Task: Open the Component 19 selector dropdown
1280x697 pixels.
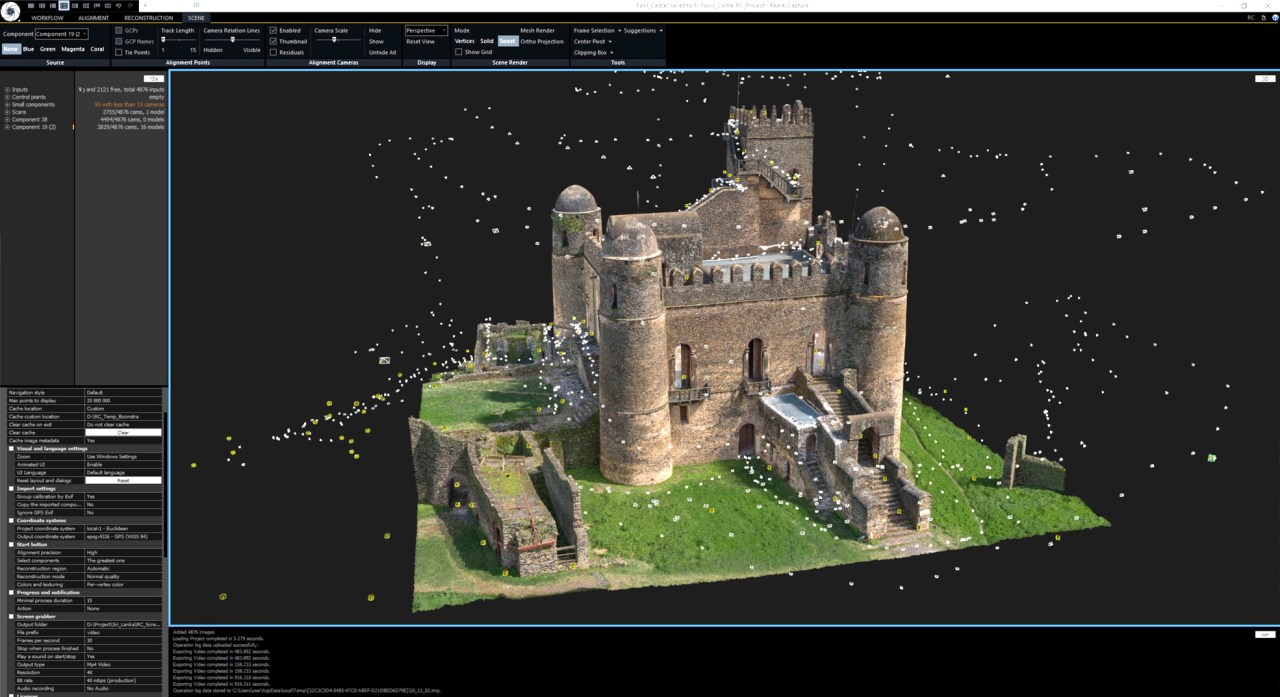Action: click(85, 32)
